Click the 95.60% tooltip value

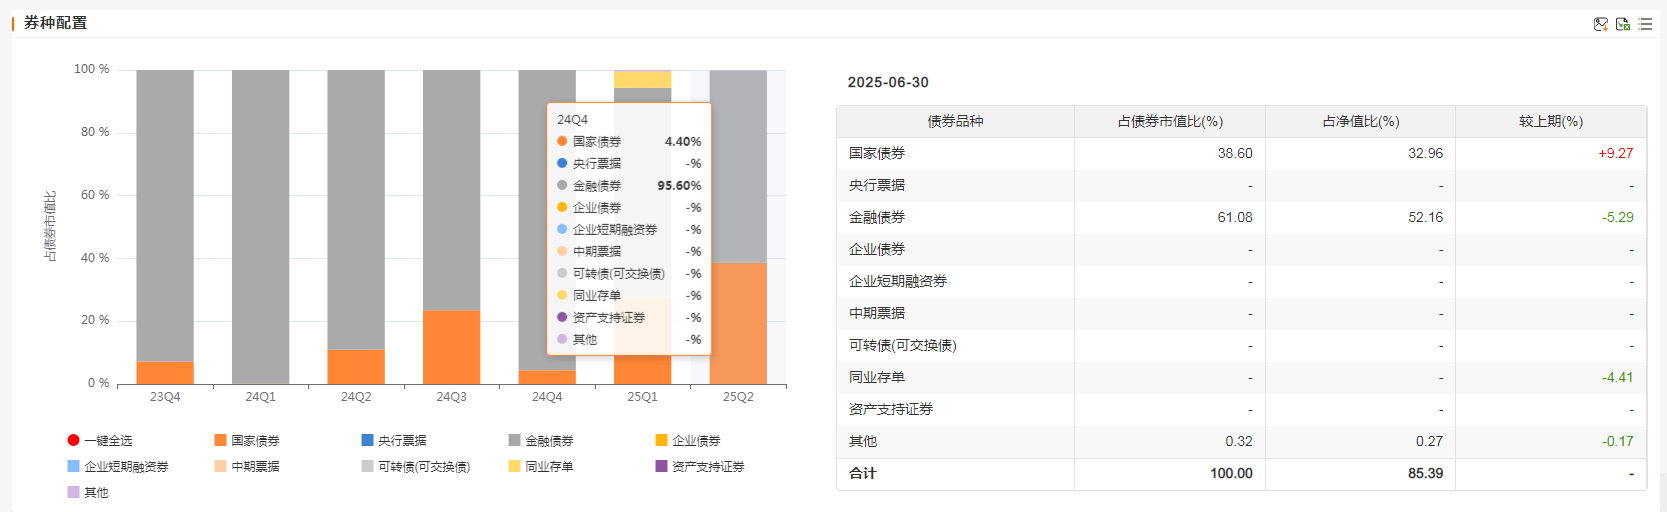[x=679, y=186]
